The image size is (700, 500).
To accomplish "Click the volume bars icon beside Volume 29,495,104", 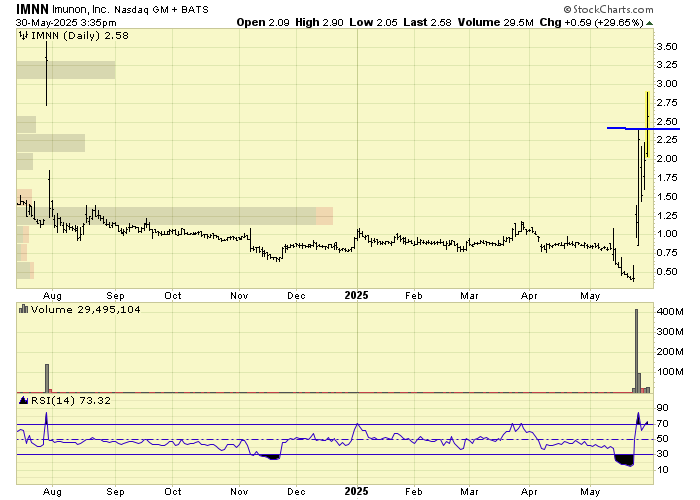I will (x=23, y=309).
